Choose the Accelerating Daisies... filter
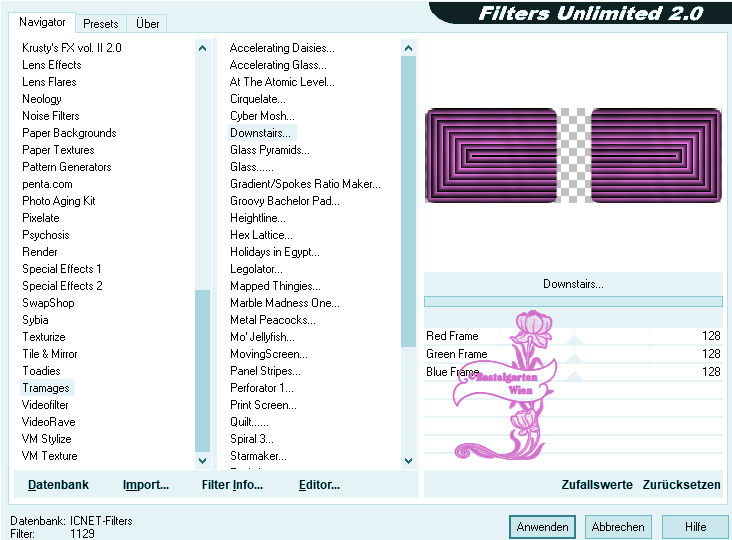This screenshot has height=540, width=732. 282,48
